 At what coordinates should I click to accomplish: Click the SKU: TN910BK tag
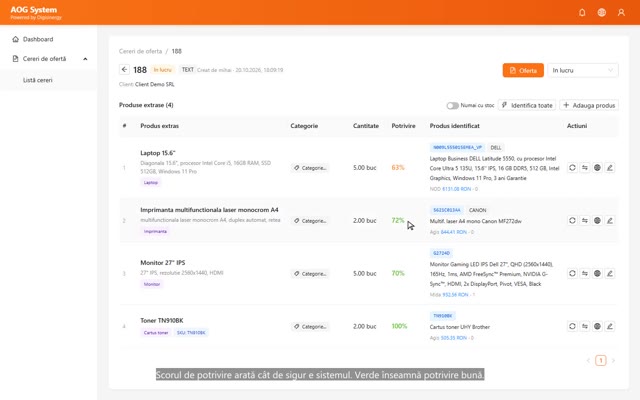point(191,333)
